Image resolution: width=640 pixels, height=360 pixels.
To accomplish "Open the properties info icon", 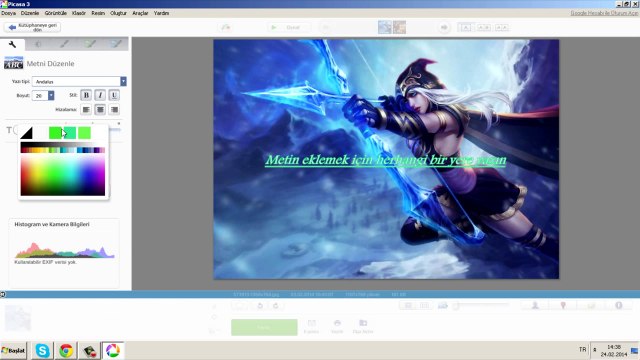I will 619,305.
